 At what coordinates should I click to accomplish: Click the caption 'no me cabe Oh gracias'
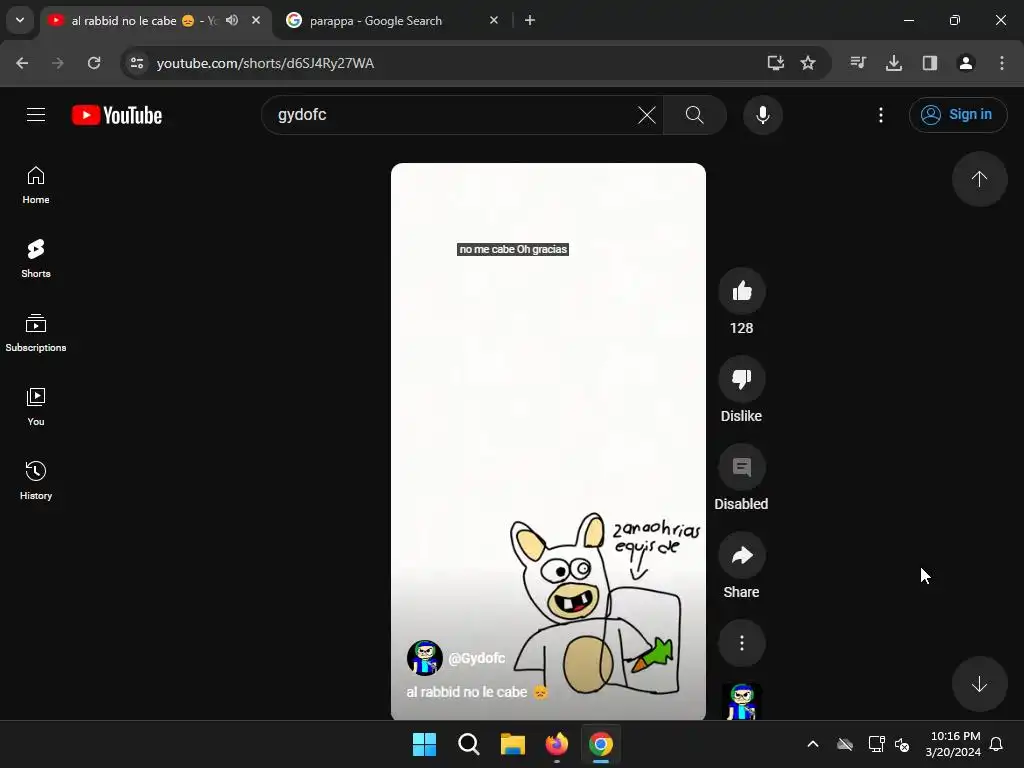(513, 249)
